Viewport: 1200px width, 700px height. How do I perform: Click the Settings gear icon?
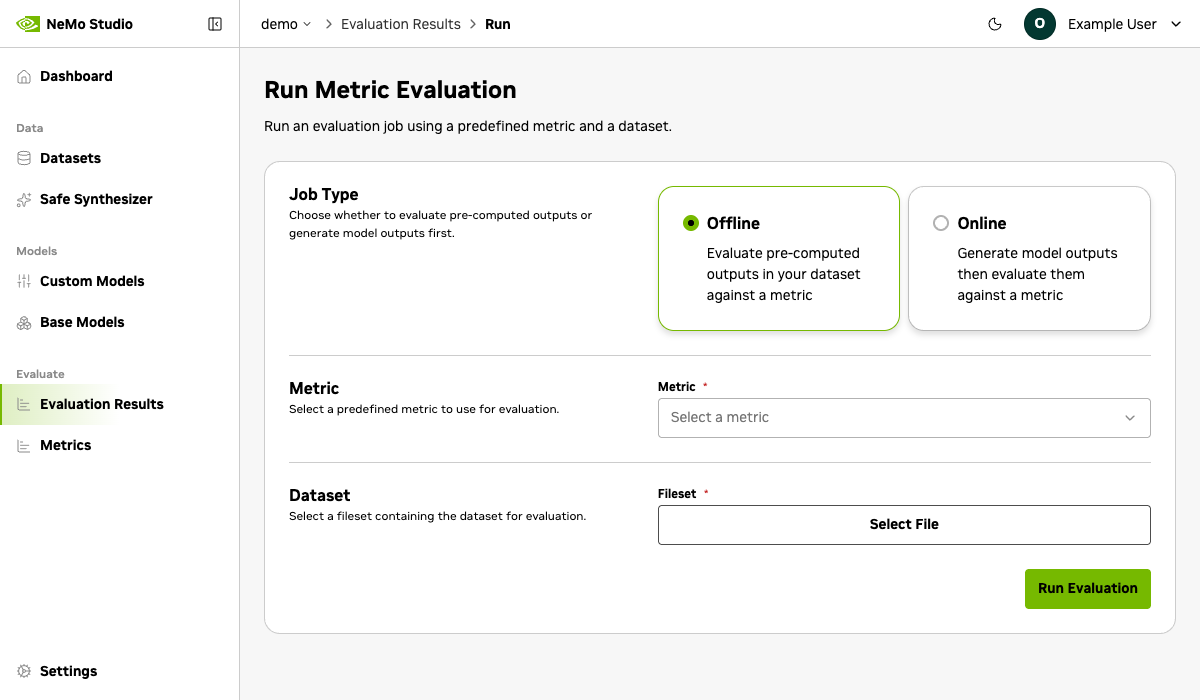[x=23, y=671]
